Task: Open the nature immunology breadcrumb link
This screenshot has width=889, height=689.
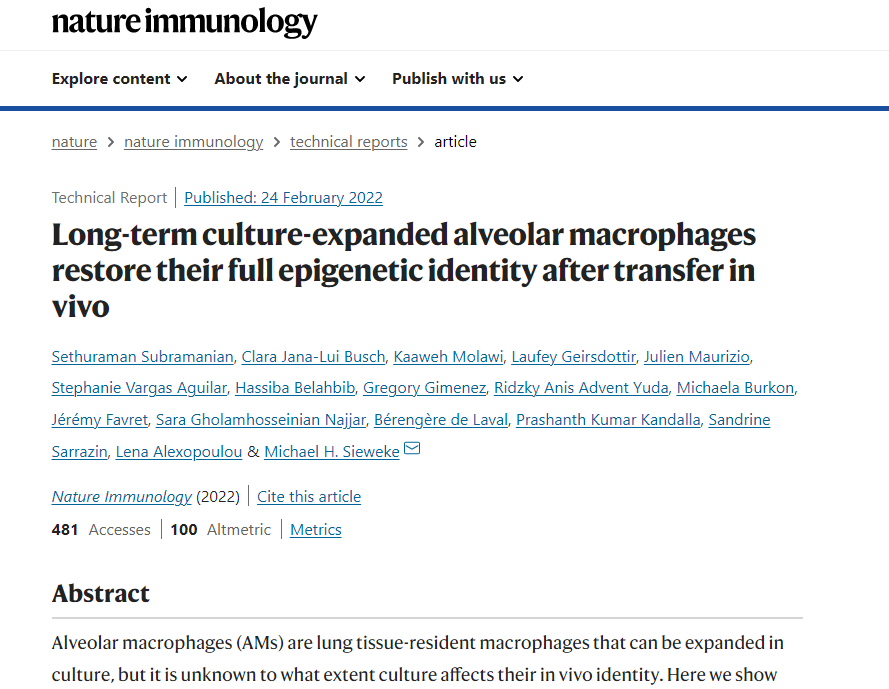Action: pos(193,142)
